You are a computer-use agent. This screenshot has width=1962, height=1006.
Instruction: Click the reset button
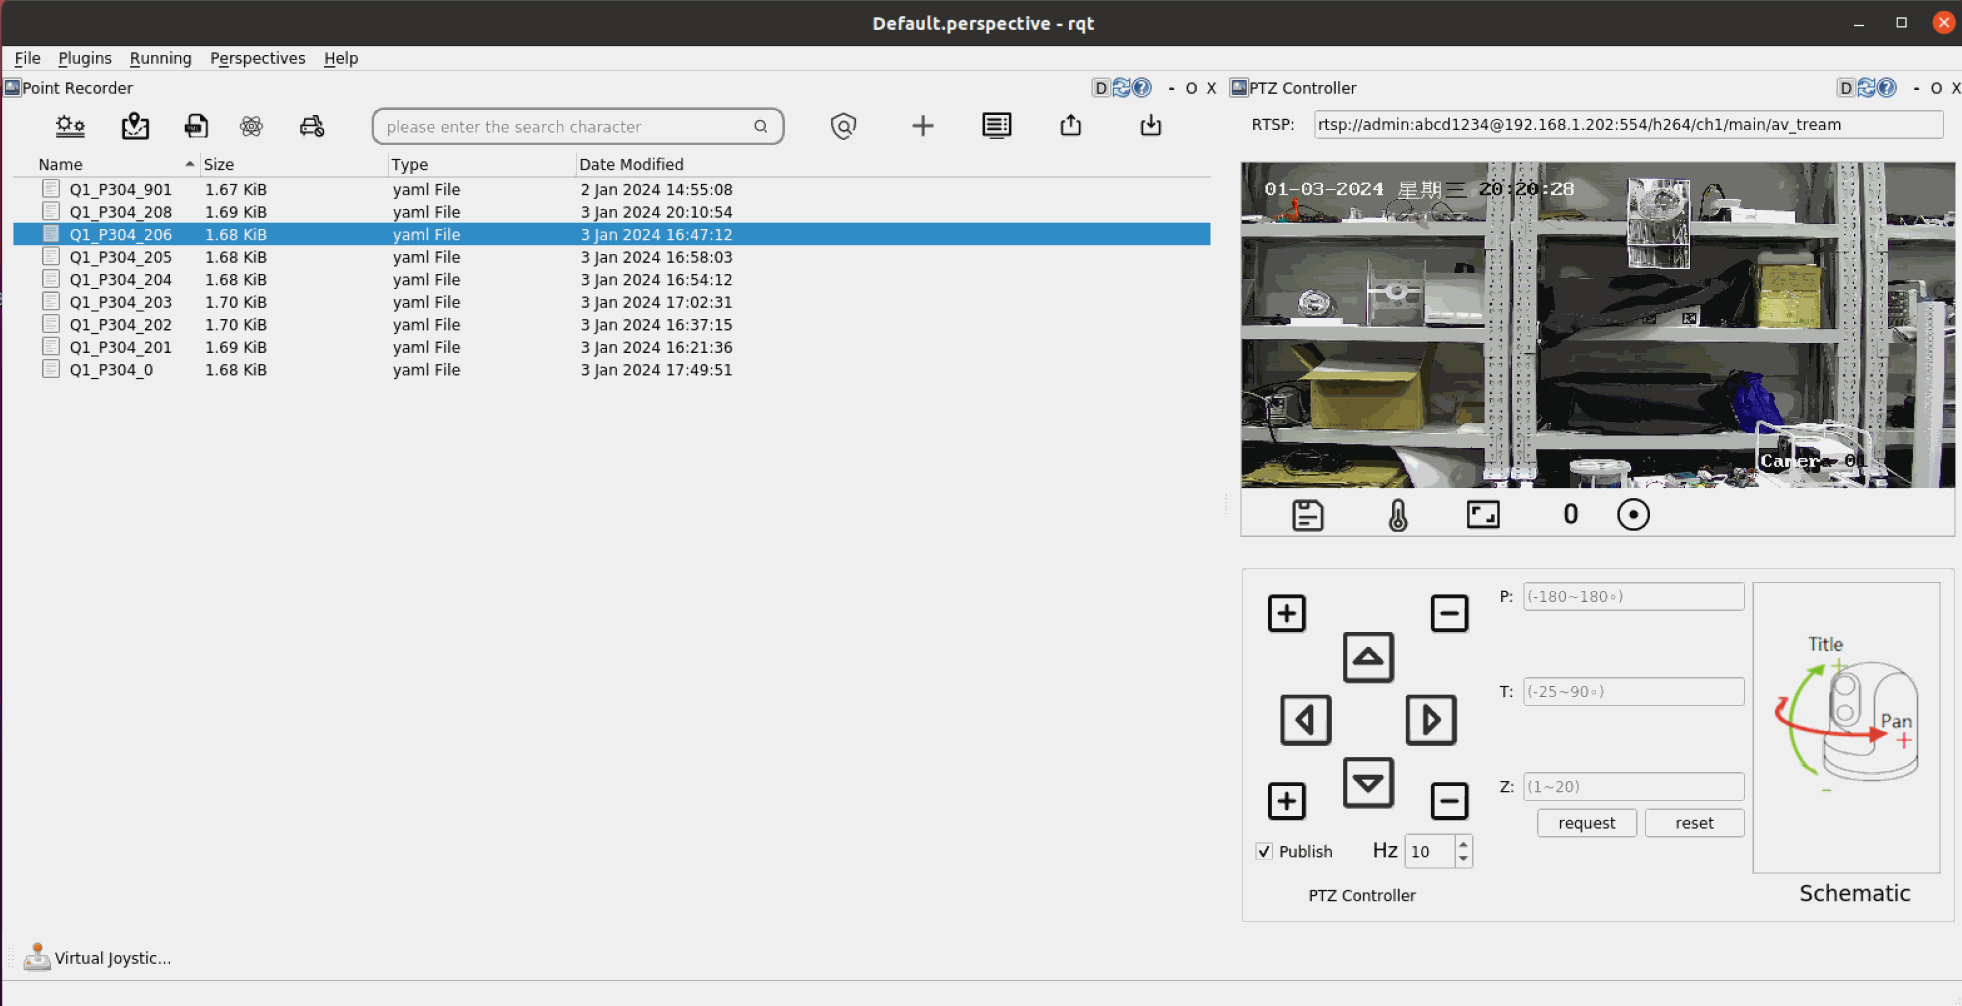[x=1694, y=823]
